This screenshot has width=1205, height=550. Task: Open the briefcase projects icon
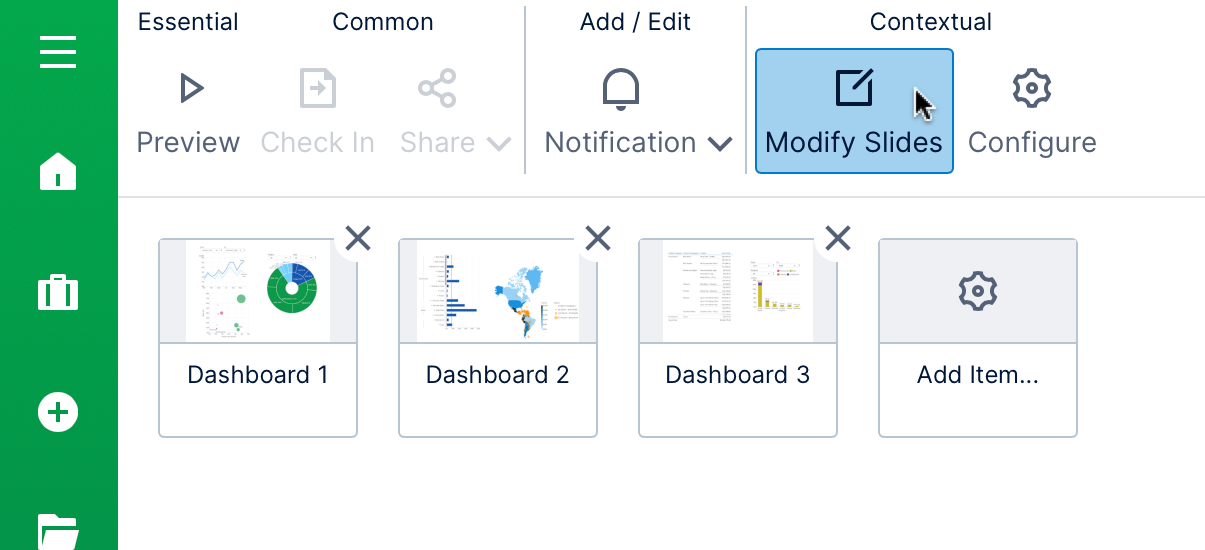58,293
